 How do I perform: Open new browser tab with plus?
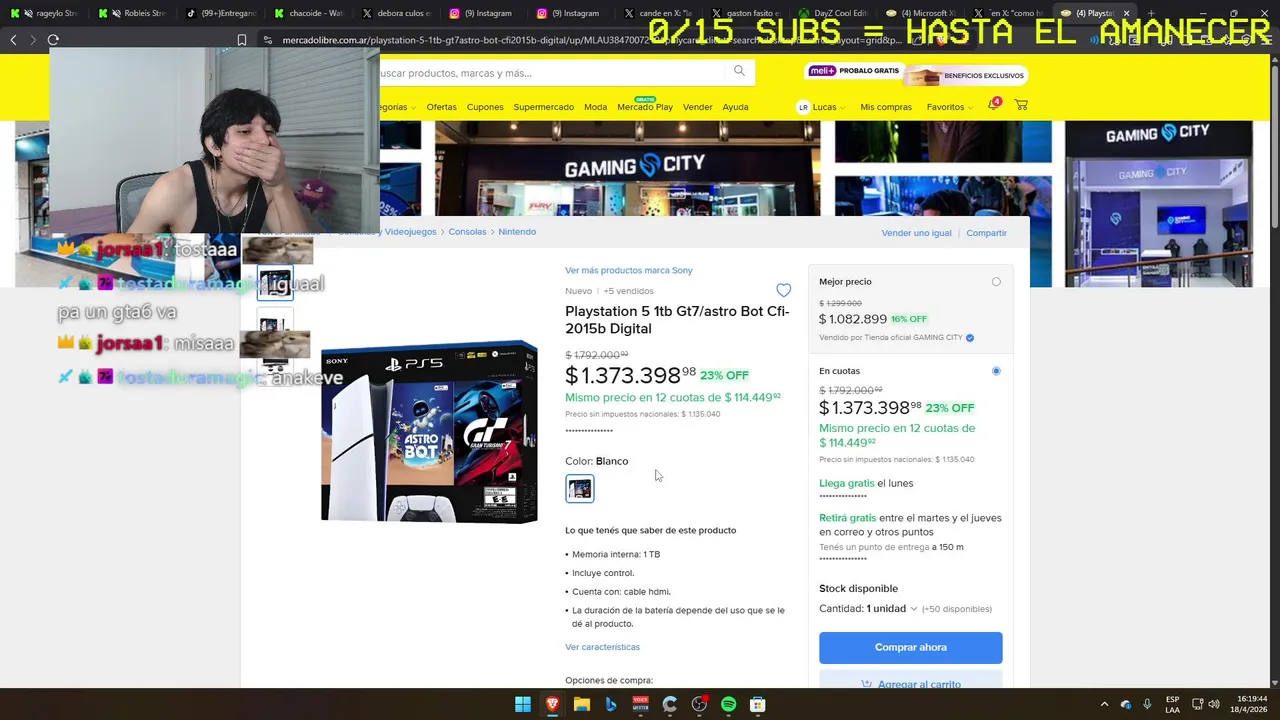pos(1151,13)
